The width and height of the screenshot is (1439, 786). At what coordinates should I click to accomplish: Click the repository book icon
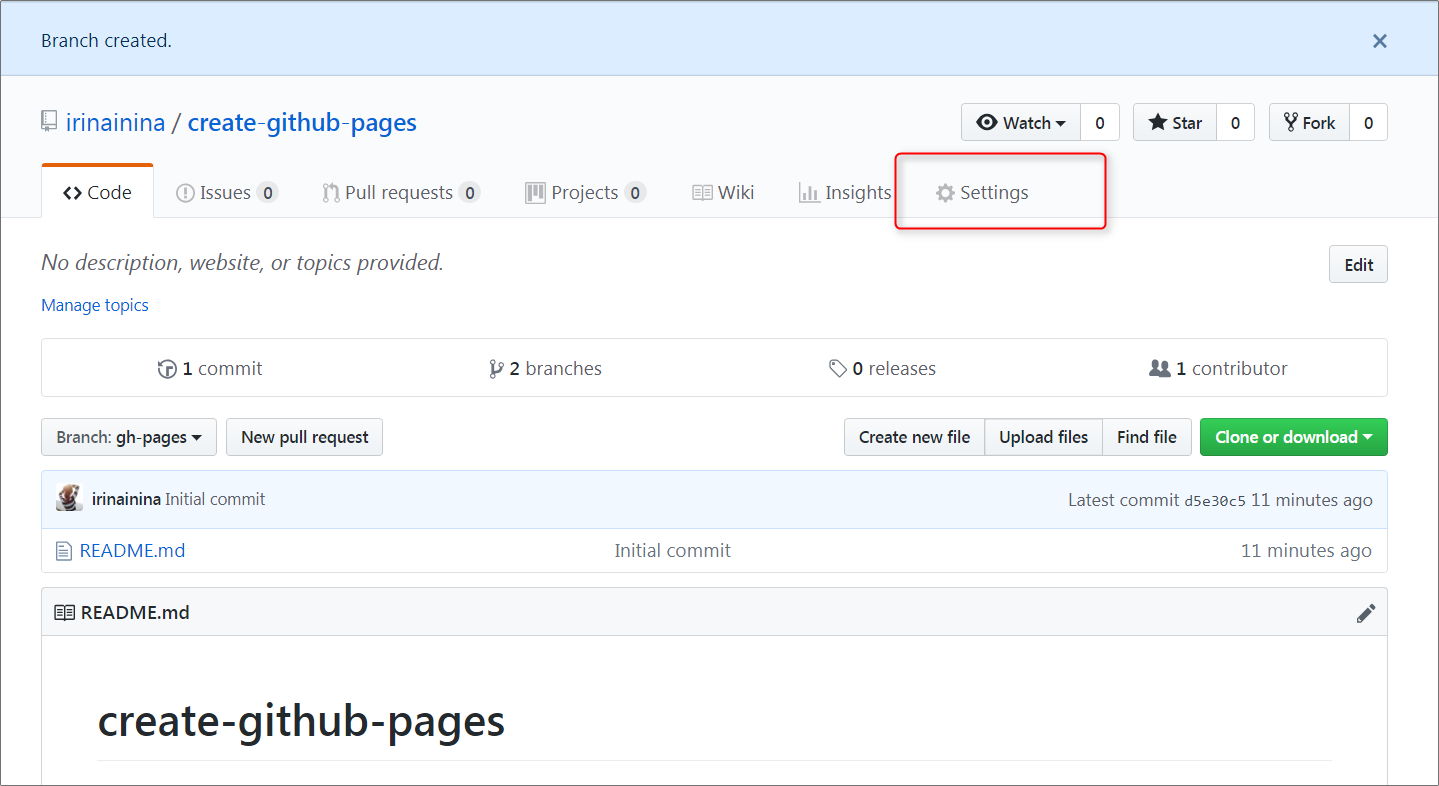(49, 122)
